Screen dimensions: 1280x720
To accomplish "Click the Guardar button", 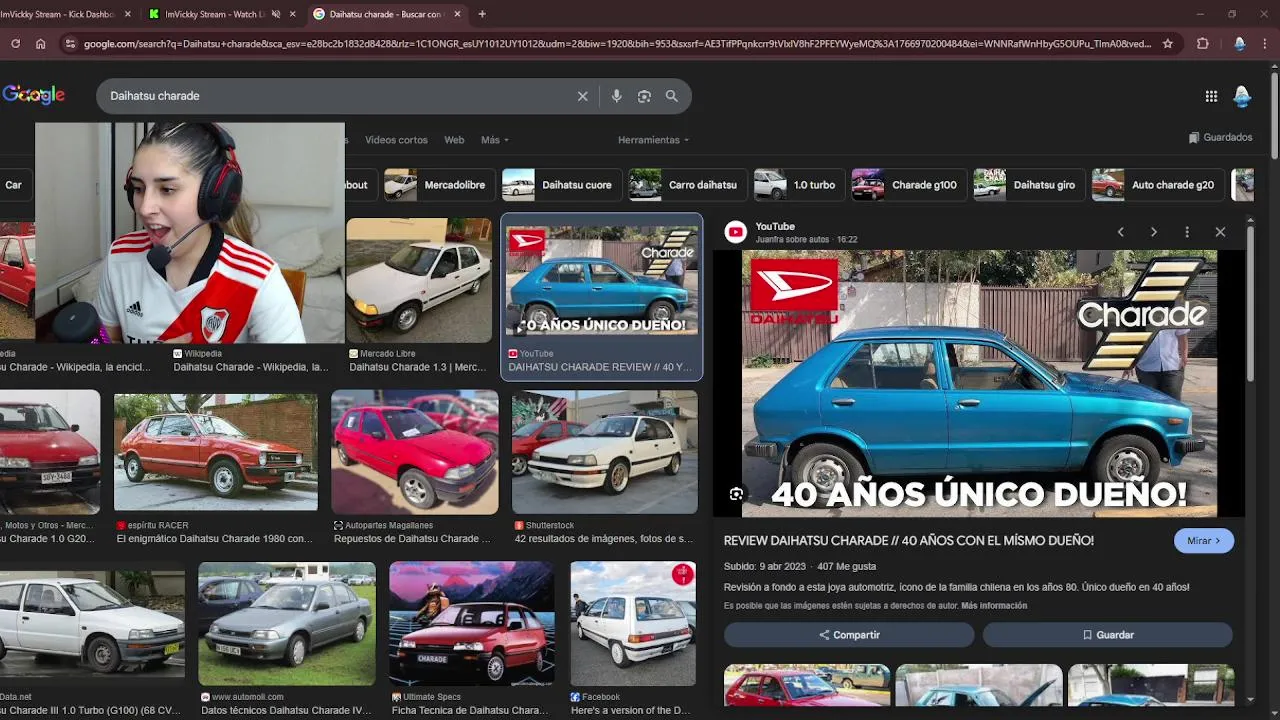I will (1108, 635).
